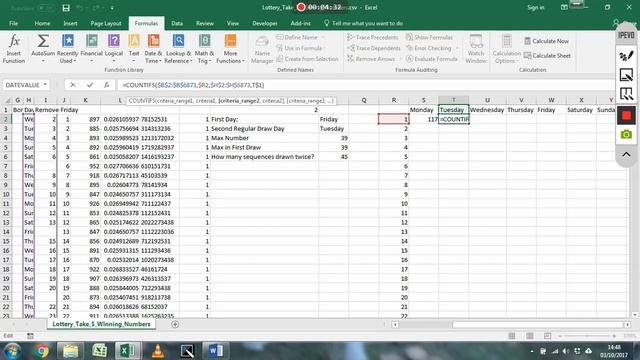640x360 pixels.
Task: Collapse the IPEVO toolbar chevron
Action: (626, 155)
